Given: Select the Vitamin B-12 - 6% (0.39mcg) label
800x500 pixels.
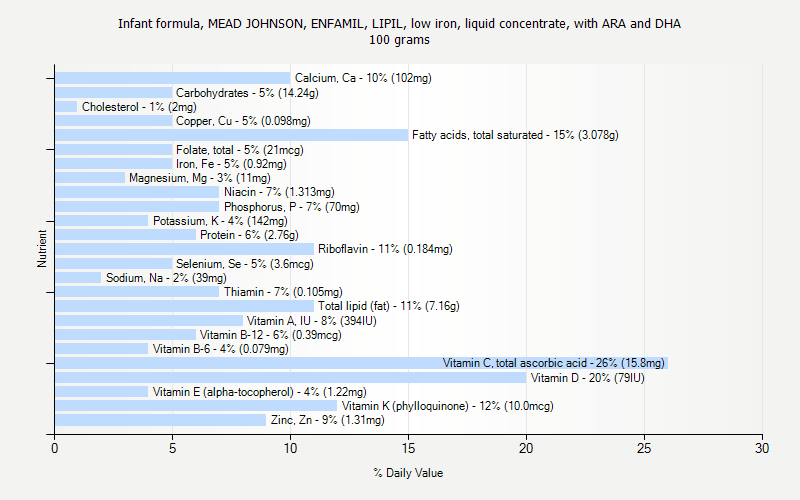Looking at the screenshot, I should [271, 335].
